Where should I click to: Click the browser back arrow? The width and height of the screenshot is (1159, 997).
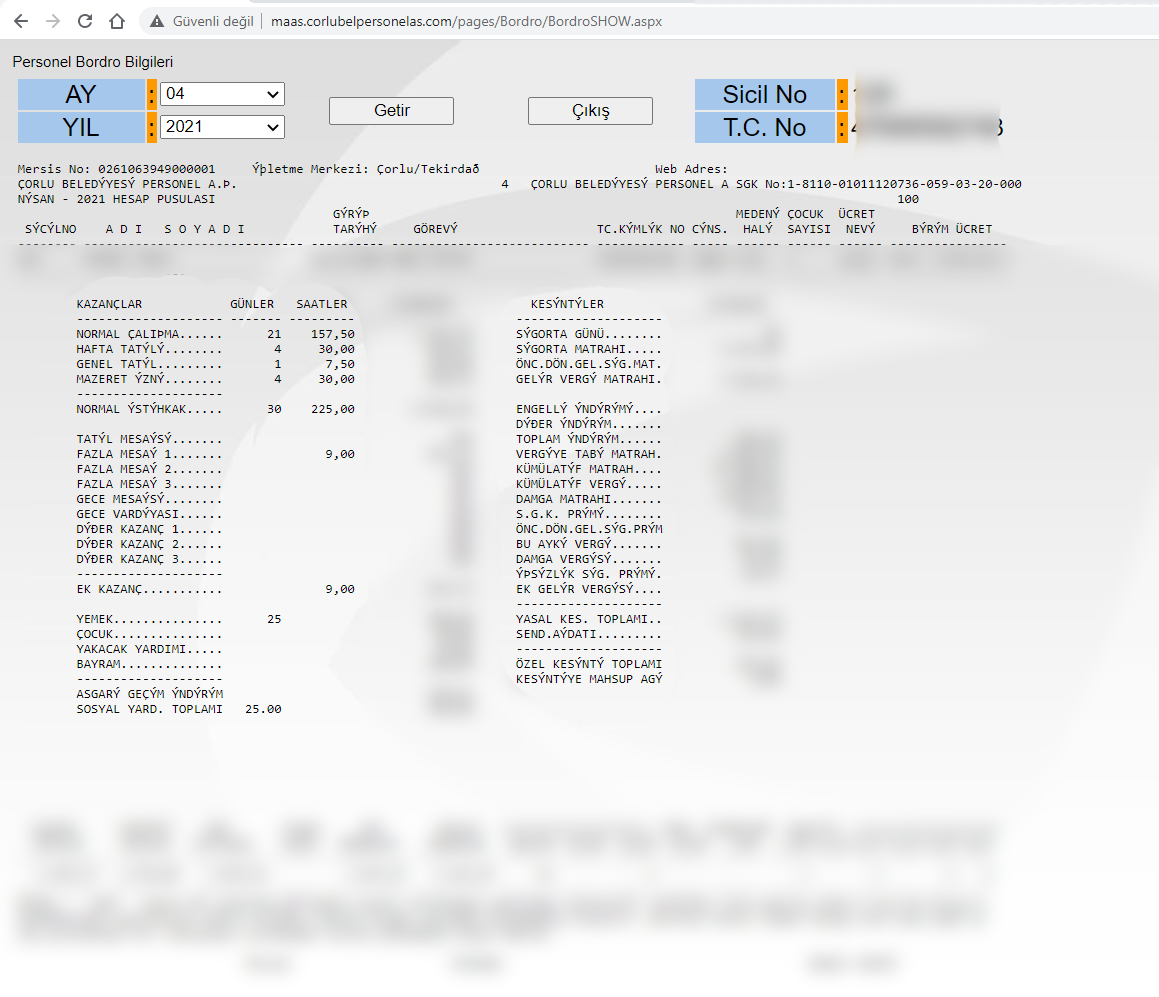22,21
